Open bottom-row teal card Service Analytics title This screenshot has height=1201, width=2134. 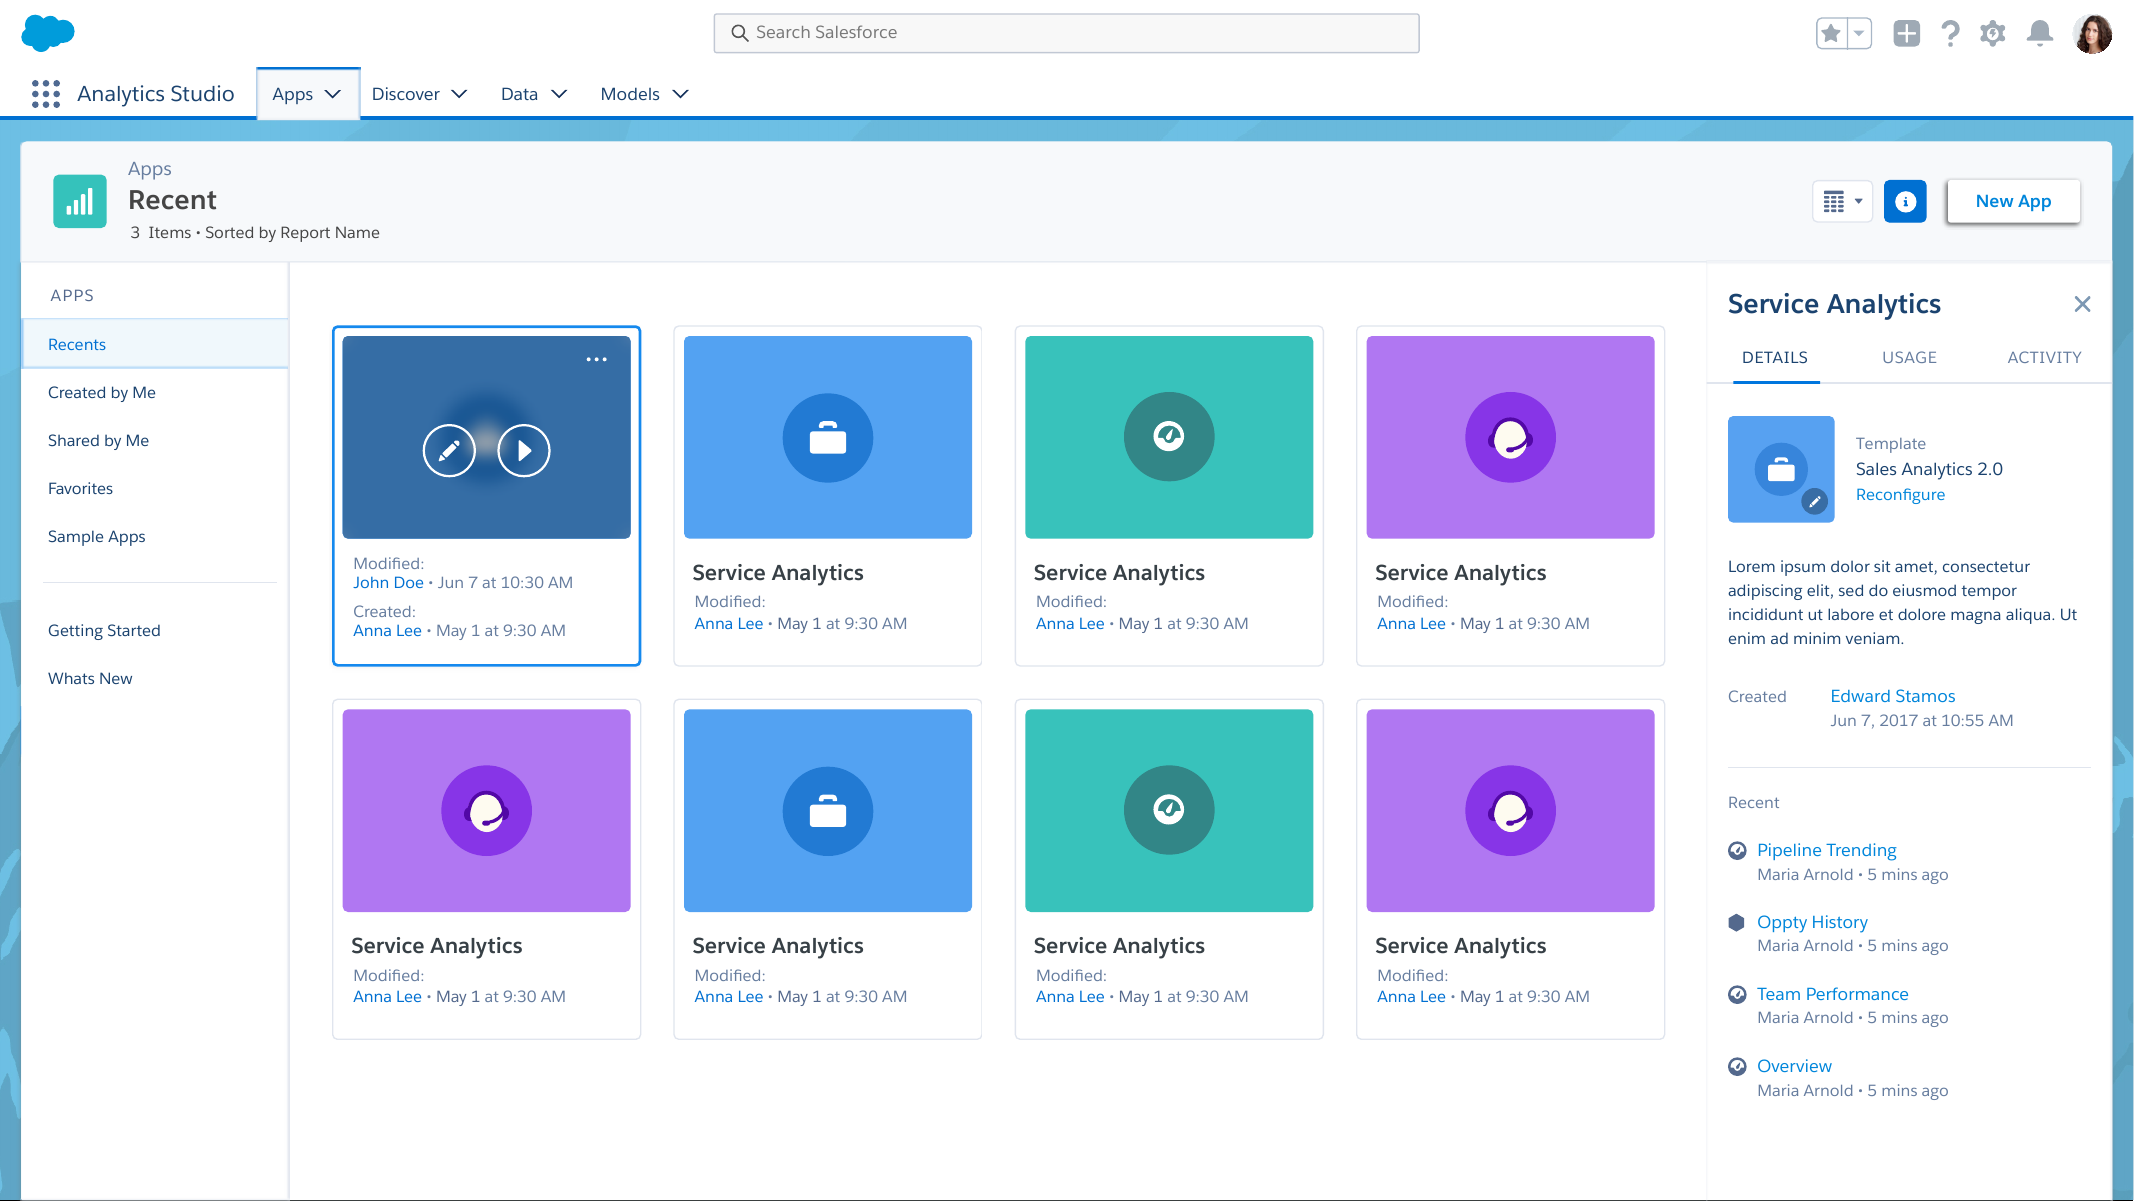[1119, 945]
